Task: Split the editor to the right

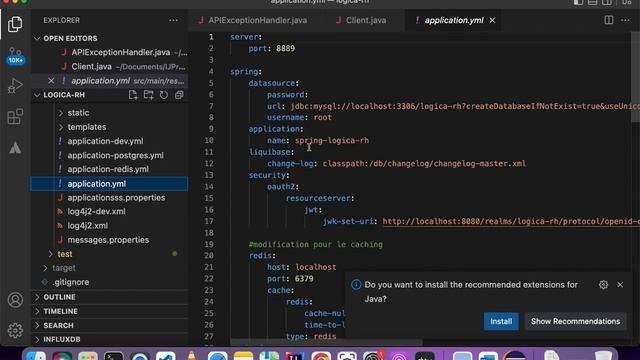Action: (x=609, y=20)
